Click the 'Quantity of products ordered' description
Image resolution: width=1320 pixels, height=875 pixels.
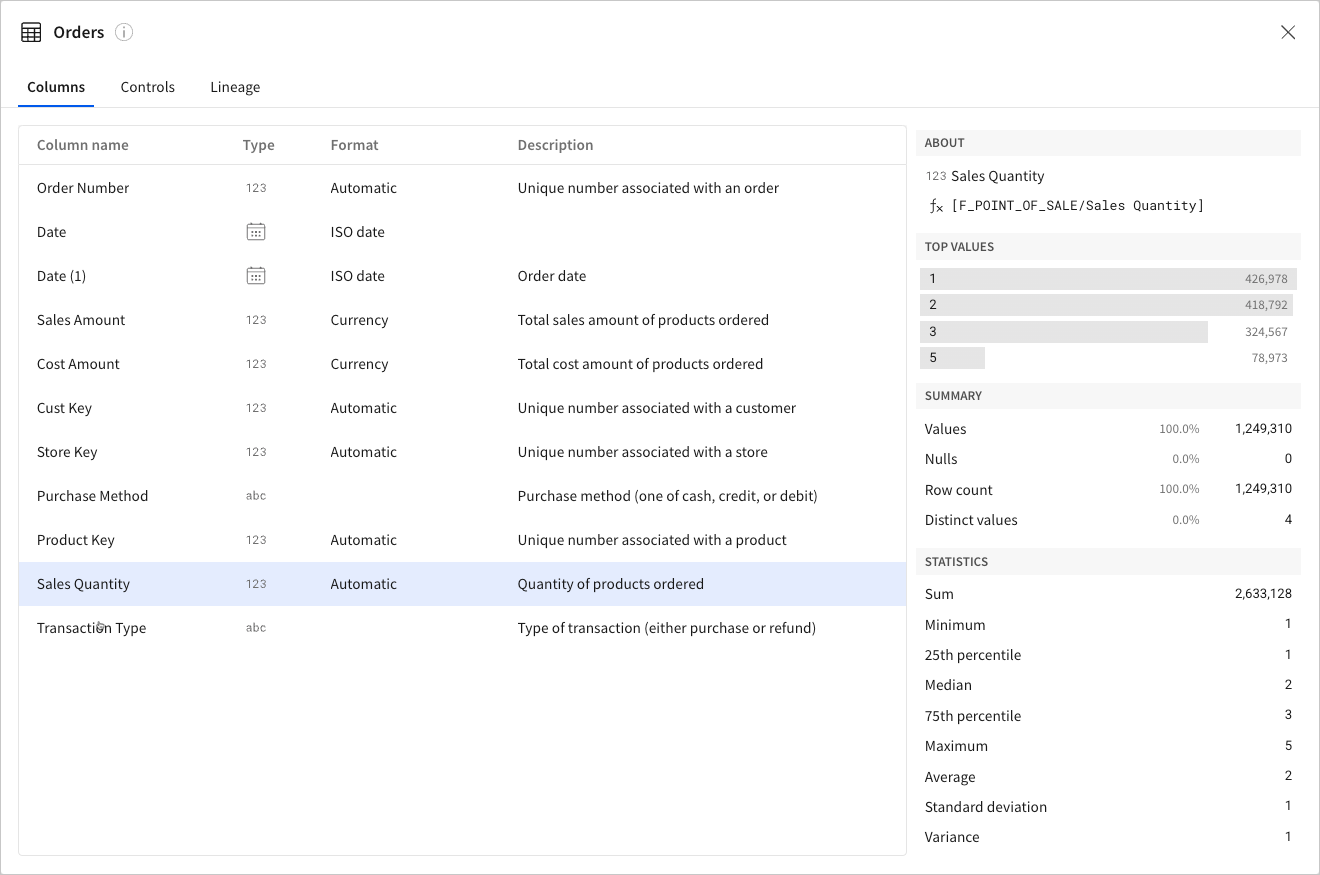point(610,584)
